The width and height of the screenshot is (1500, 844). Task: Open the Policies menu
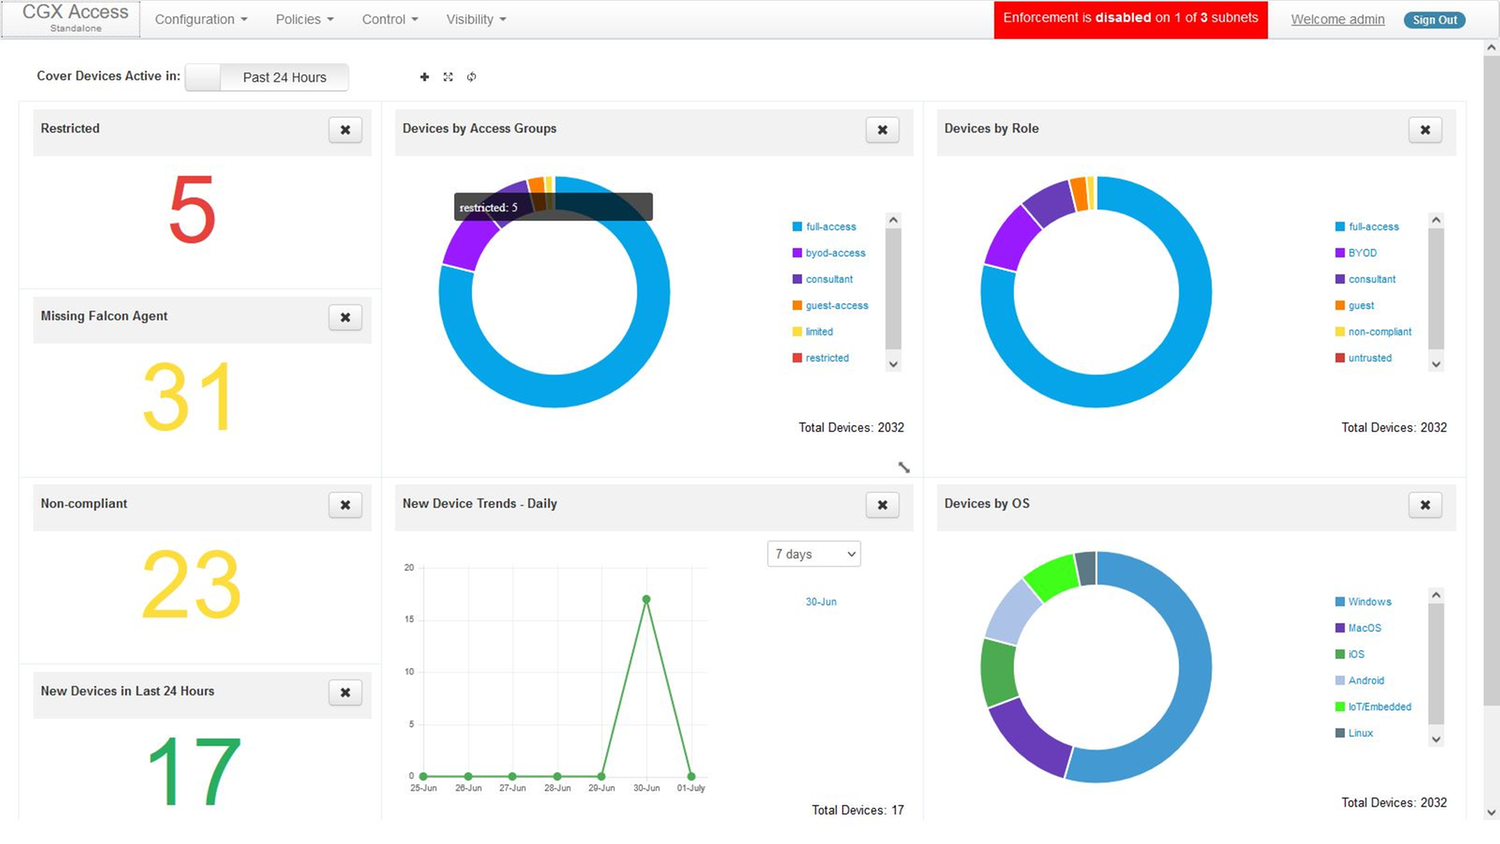tap(303, 19)
